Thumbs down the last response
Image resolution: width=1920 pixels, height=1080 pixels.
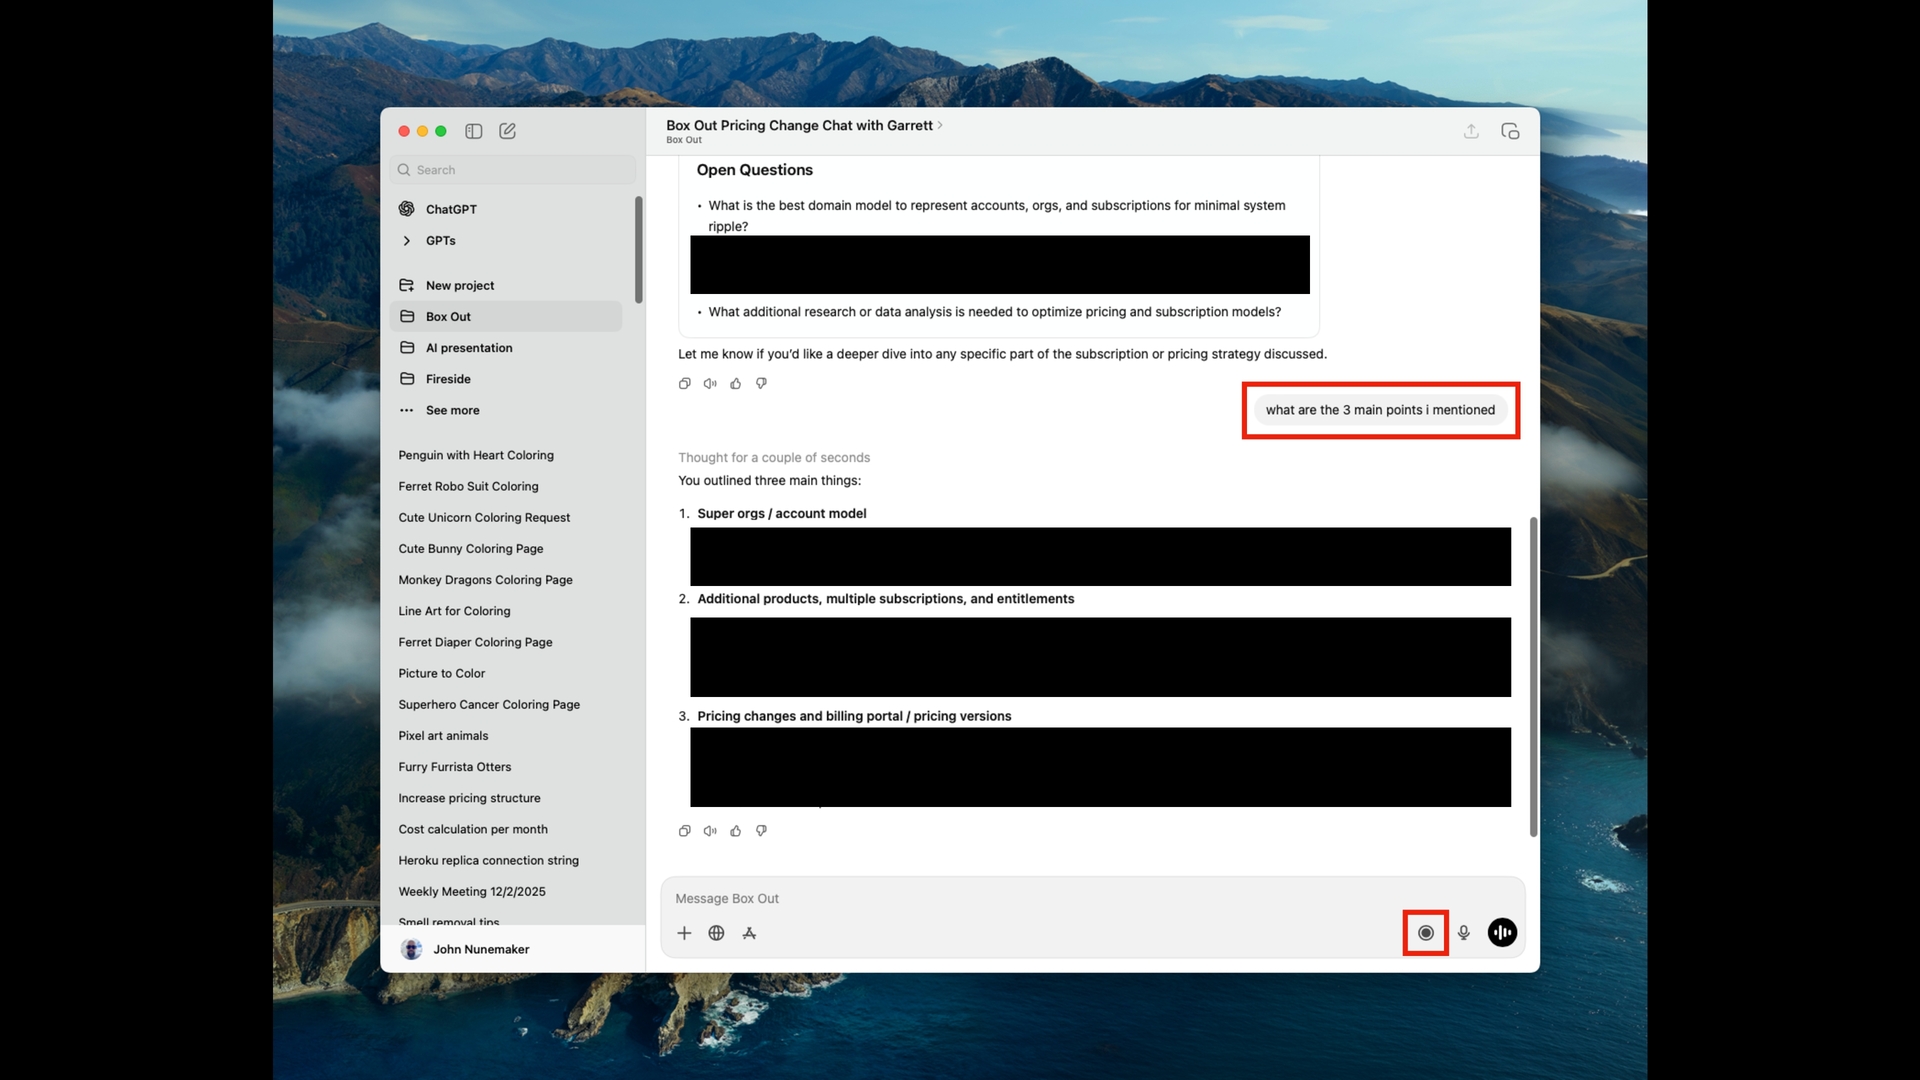762,831
